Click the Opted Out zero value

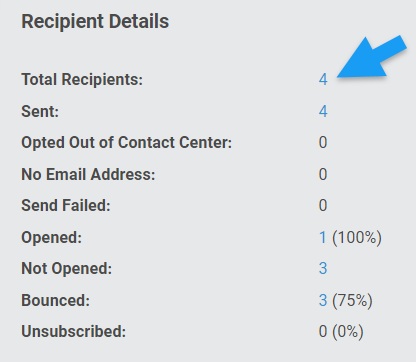(323, 143)
